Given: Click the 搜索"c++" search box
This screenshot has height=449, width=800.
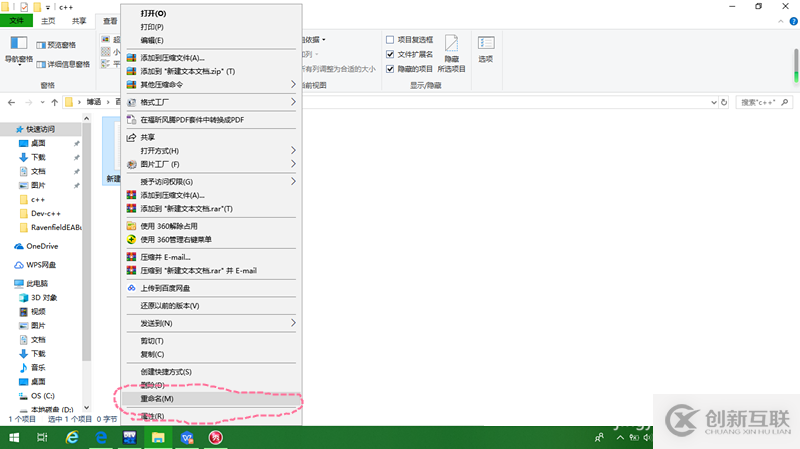Looking at the screenshot, I should tap(764, 103).
